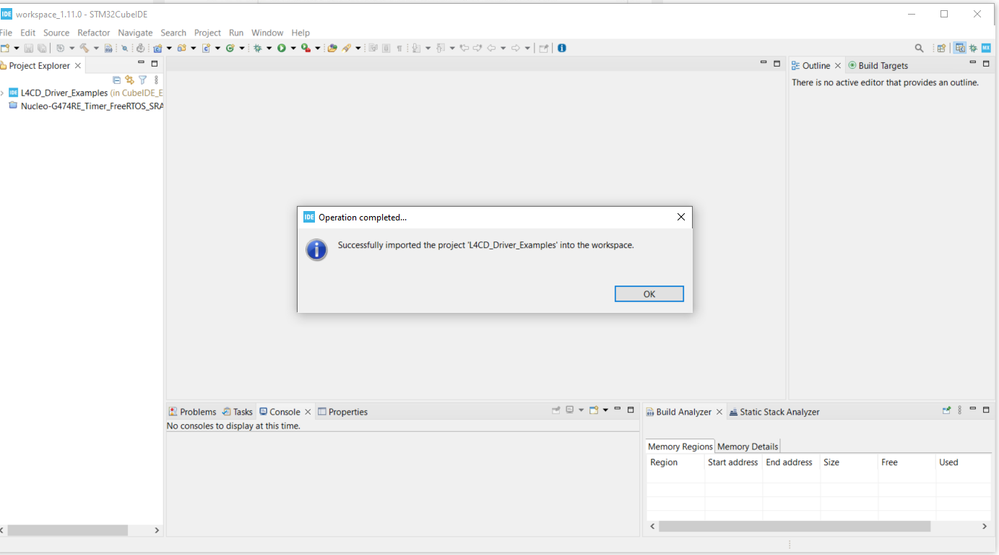Open the Project menu
Image resolution: width=999 pixels, height=555 pixels.
pyautogui.click(x=207, y=32)
